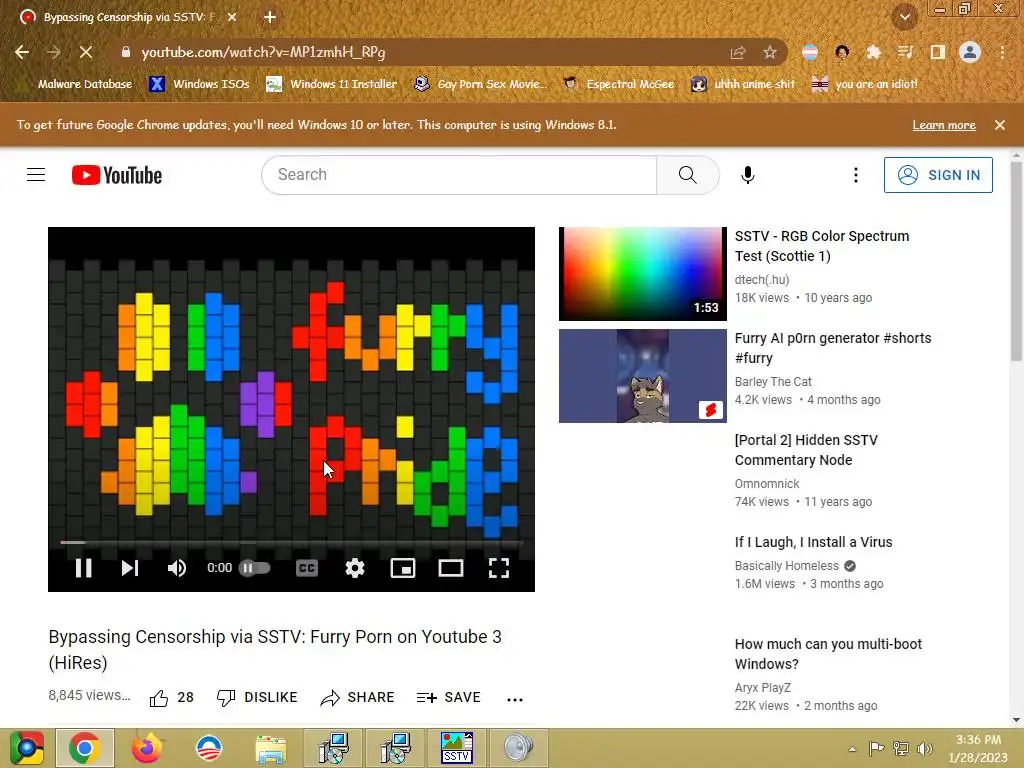Toggle the Chrome side panel

tap(937, 52)
